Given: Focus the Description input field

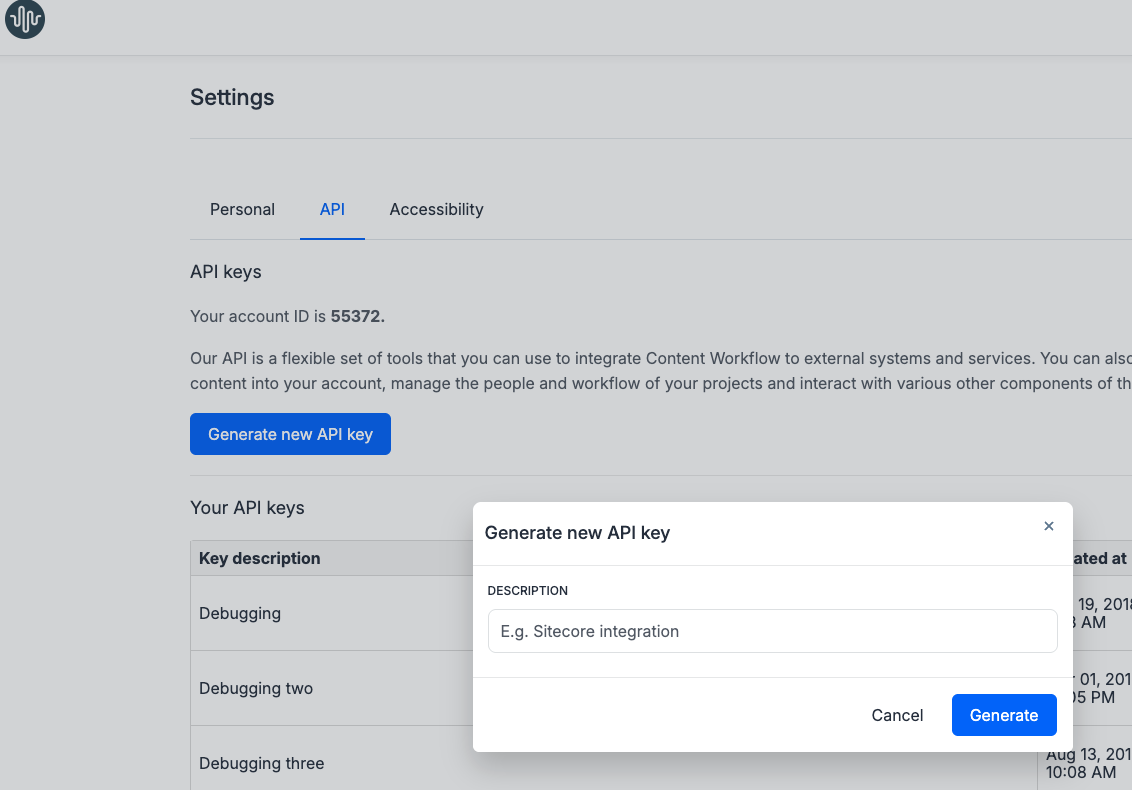Looking at the screenshot, I should click(x=772, y=631).
